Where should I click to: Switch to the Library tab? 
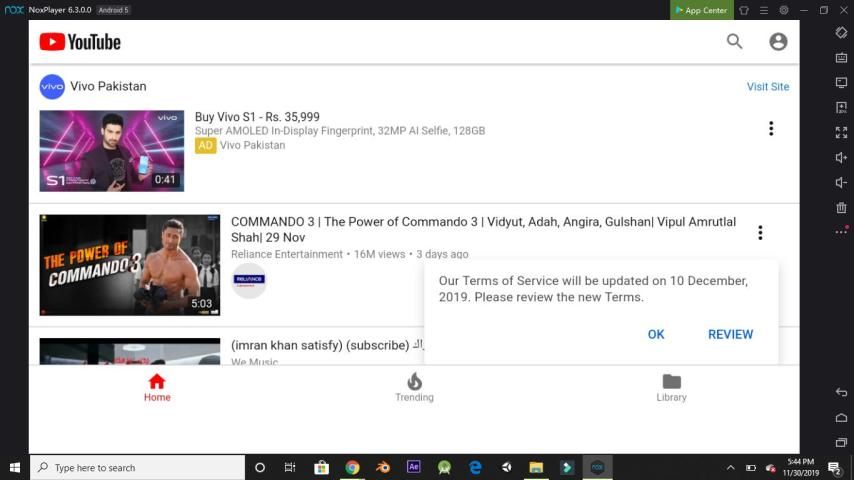(x=671, y=387)
